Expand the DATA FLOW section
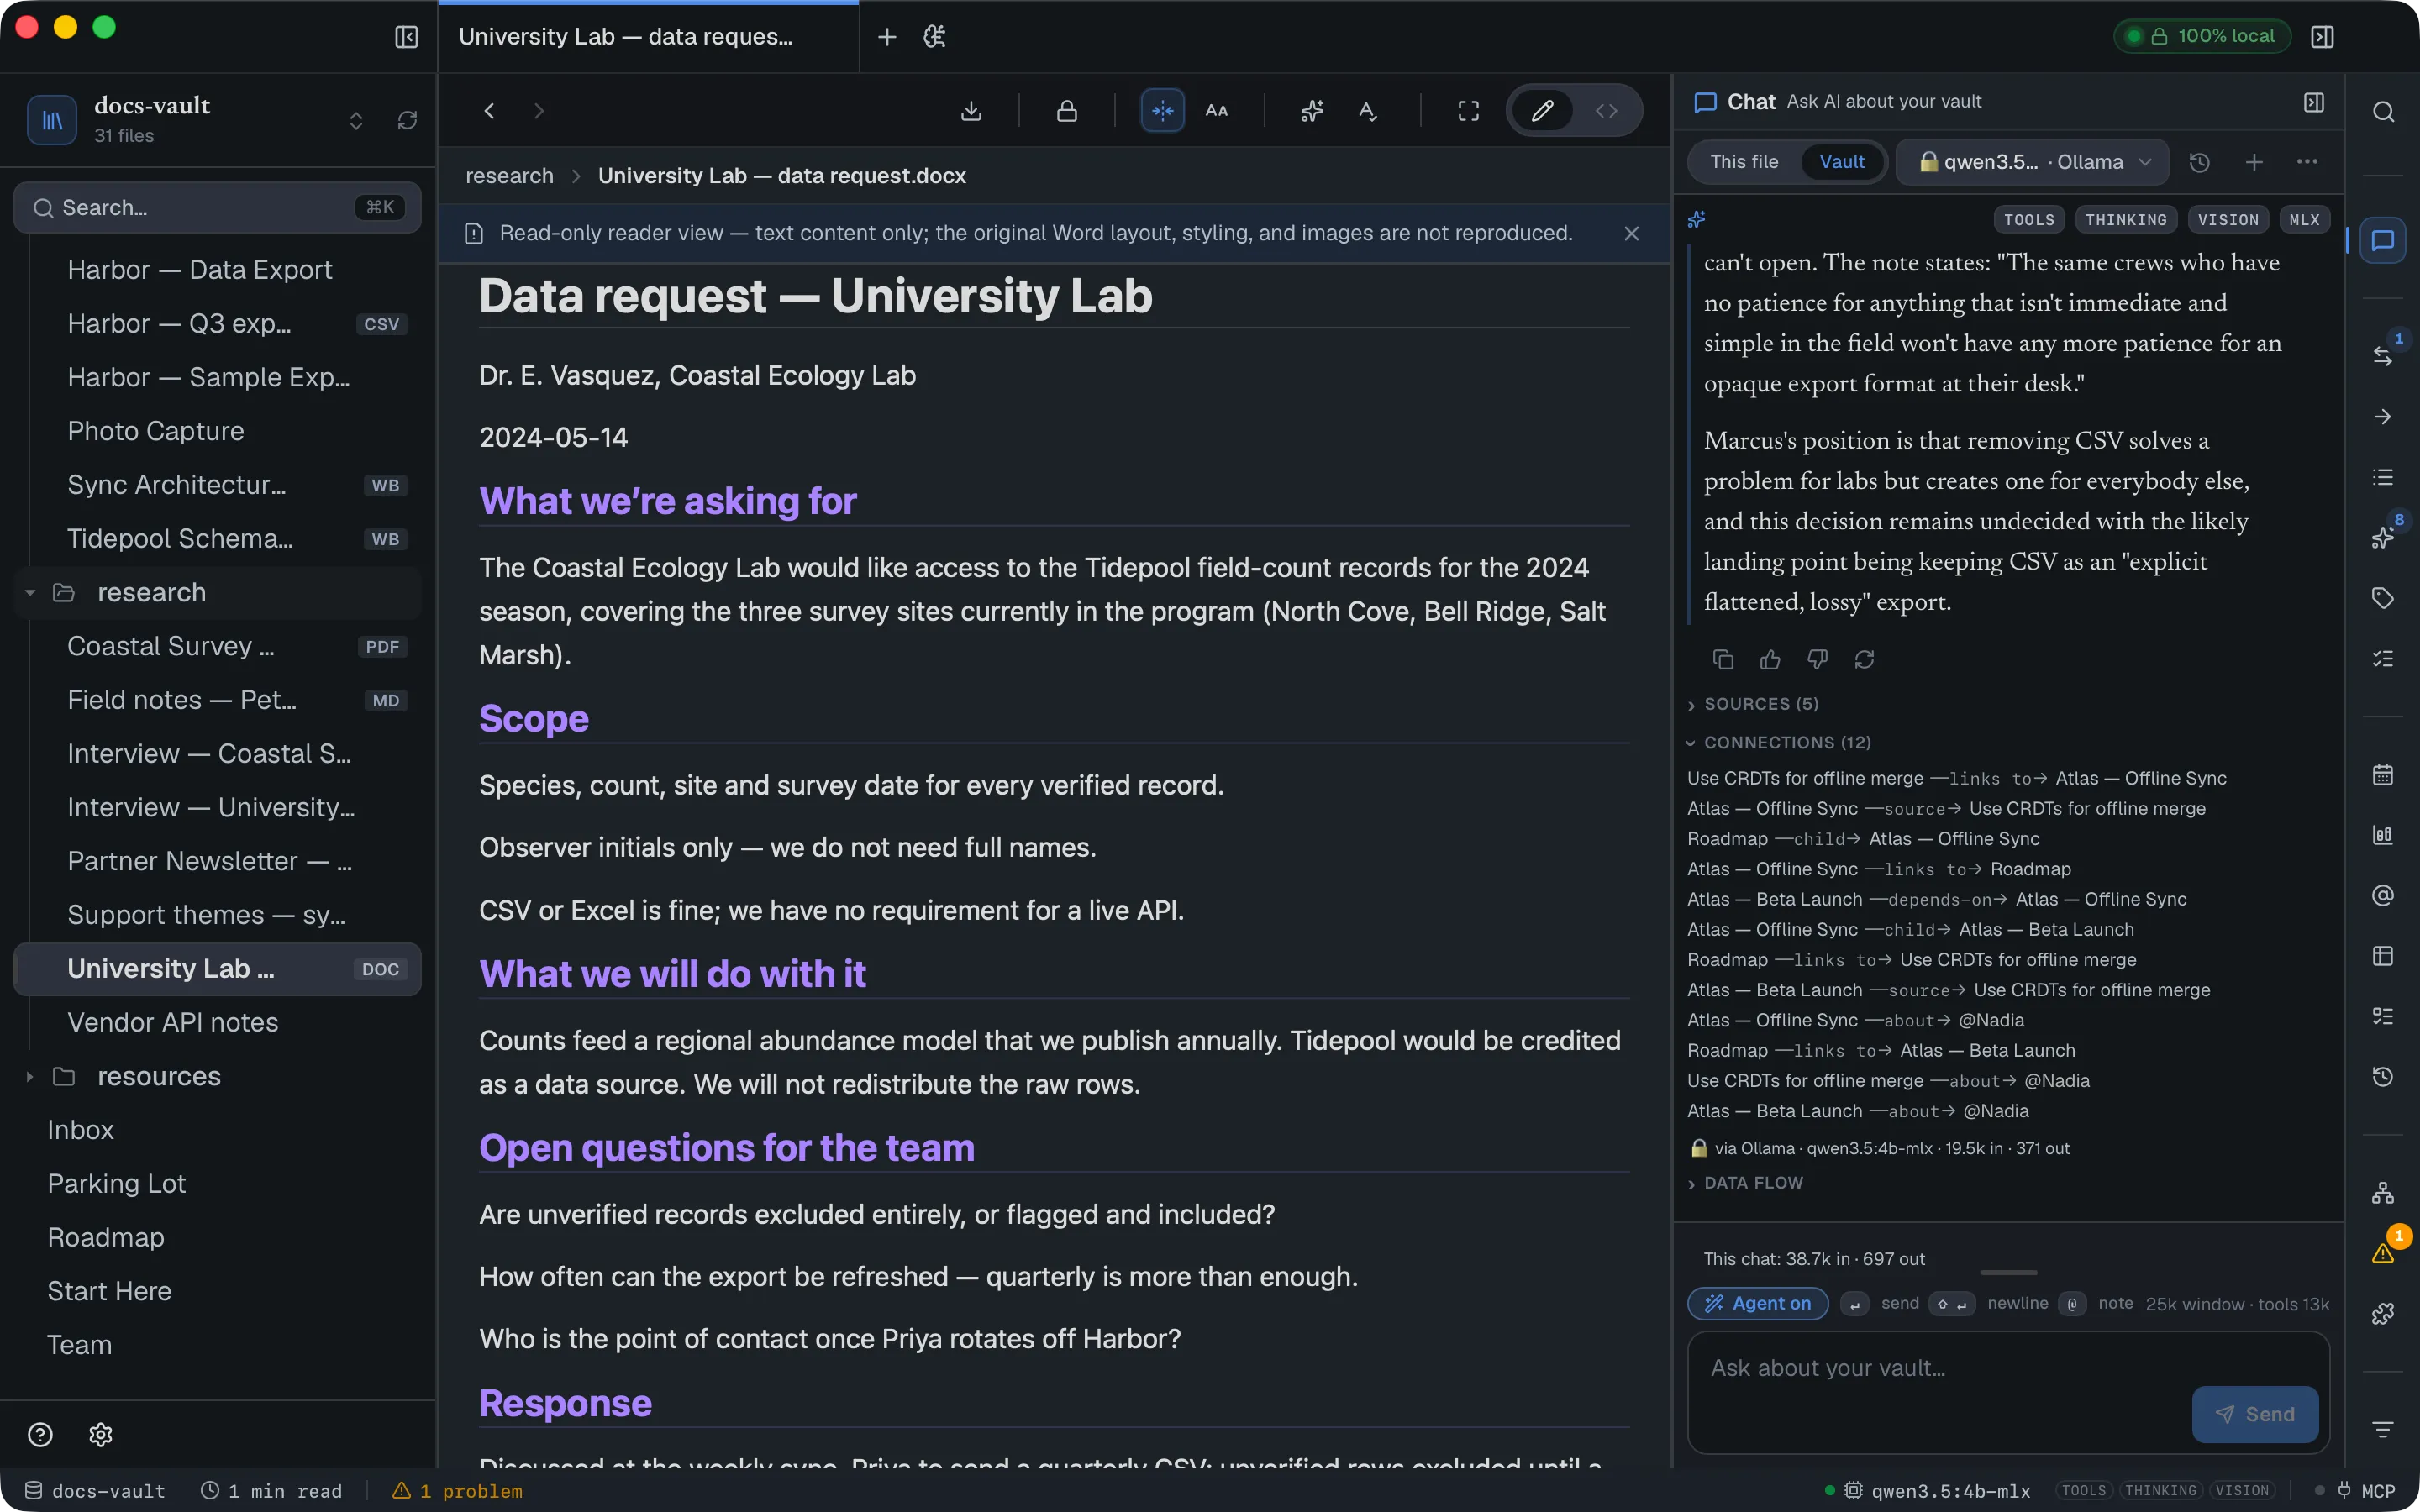 point(1745,1183)
